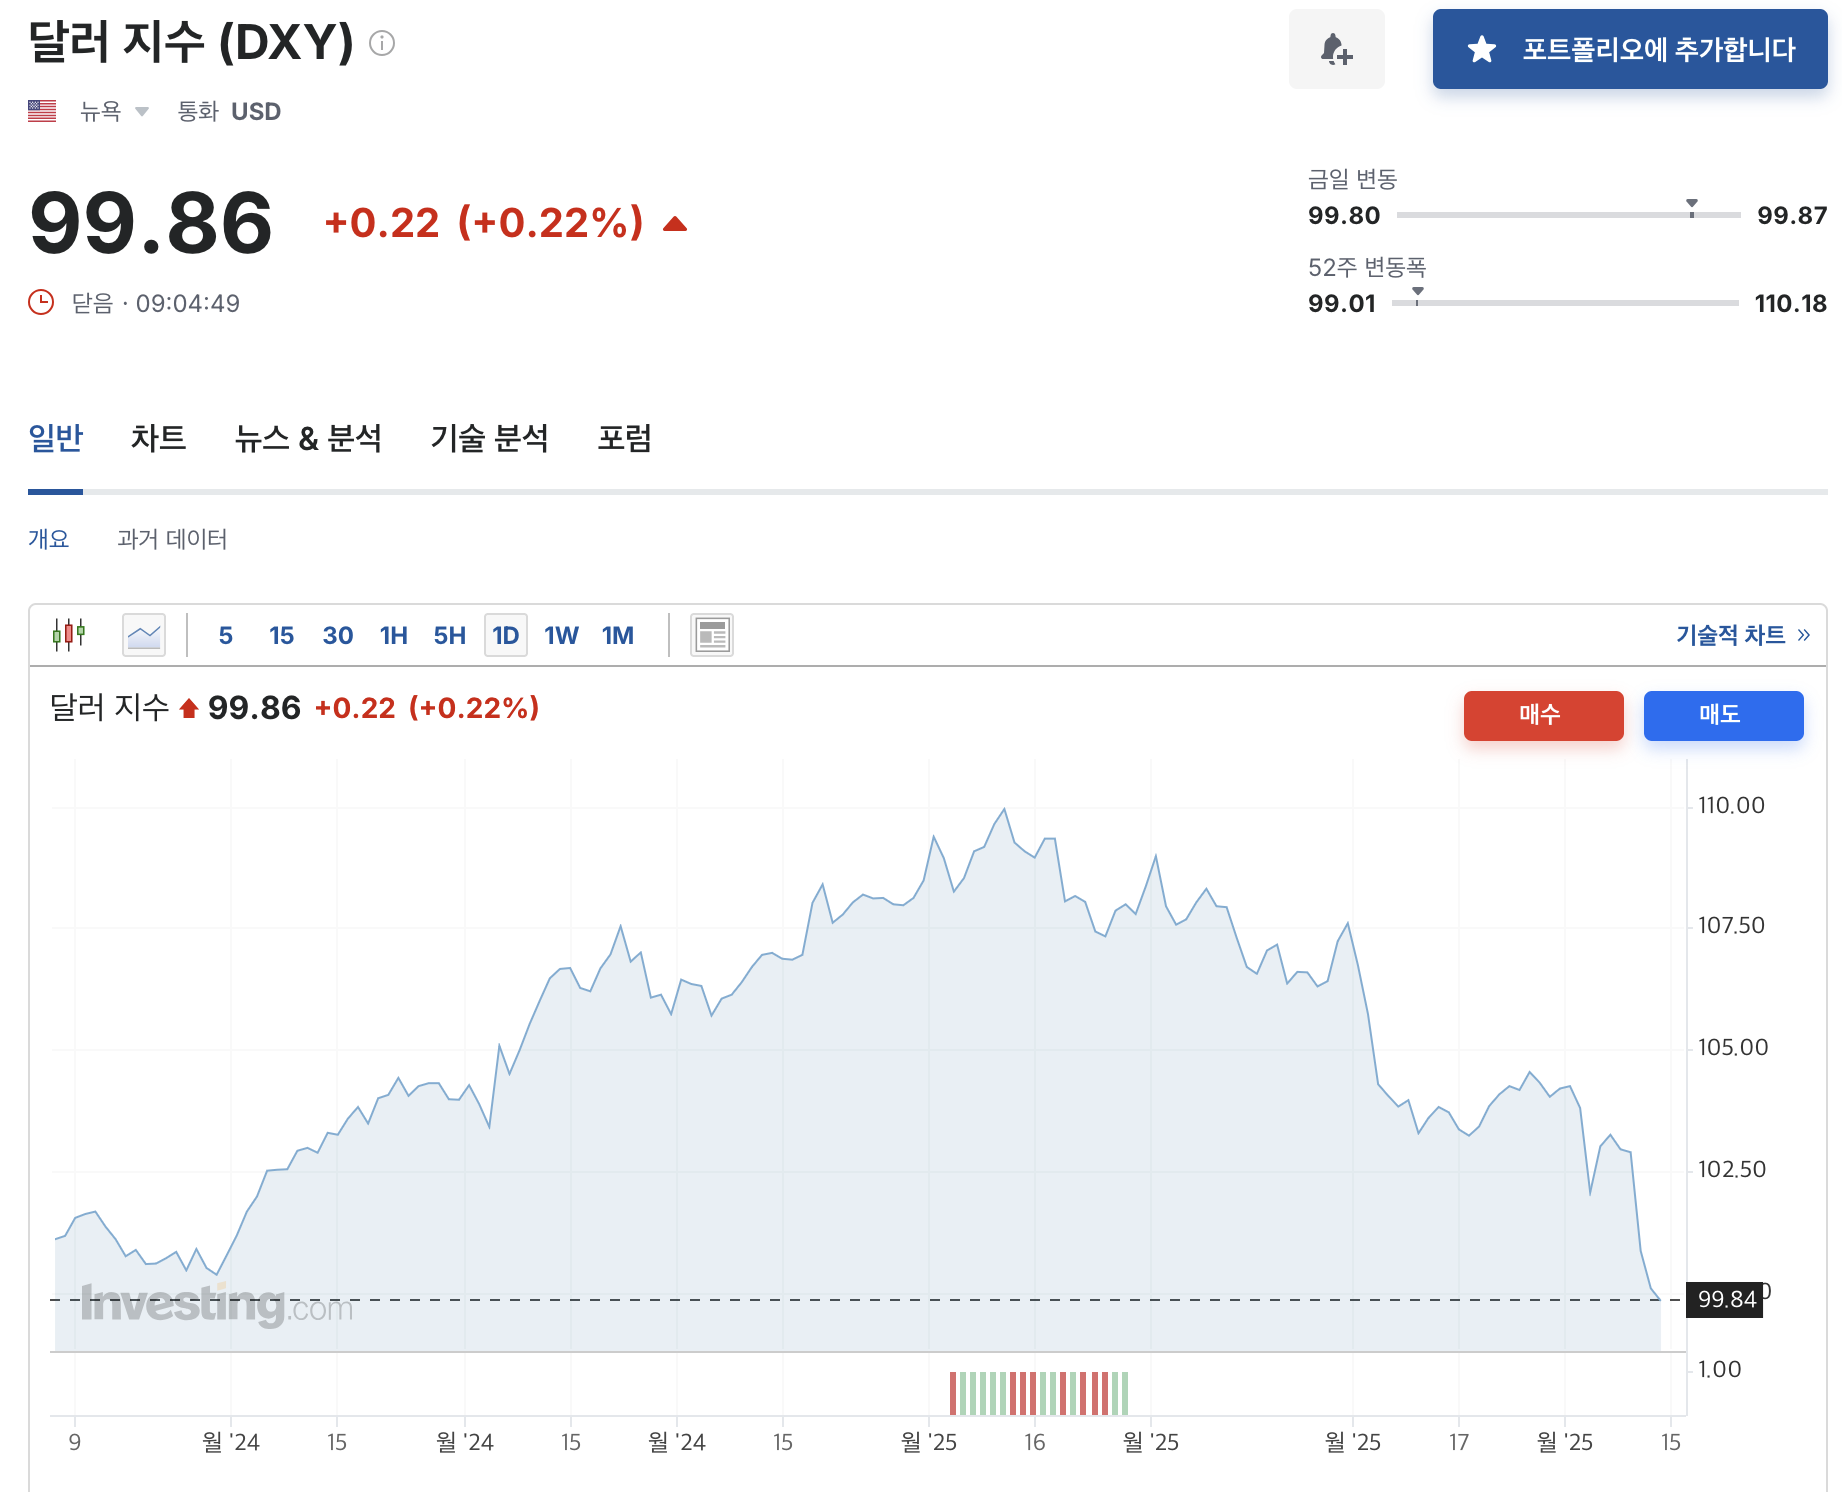Screen dimensions: 1842x1492
Task: Select the 5 minute interval
Action: tap(226, 635)
